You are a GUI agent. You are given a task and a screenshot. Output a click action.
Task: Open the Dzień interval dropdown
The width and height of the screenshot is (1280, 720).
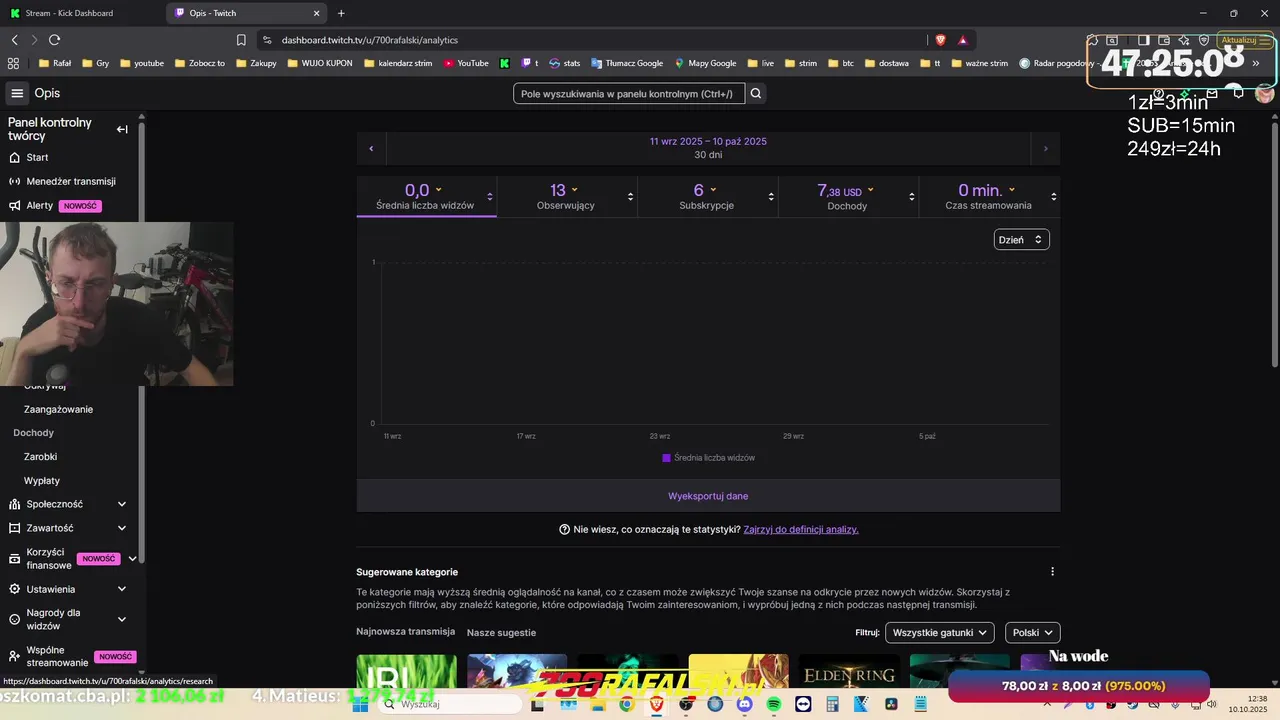point(1022,239)
